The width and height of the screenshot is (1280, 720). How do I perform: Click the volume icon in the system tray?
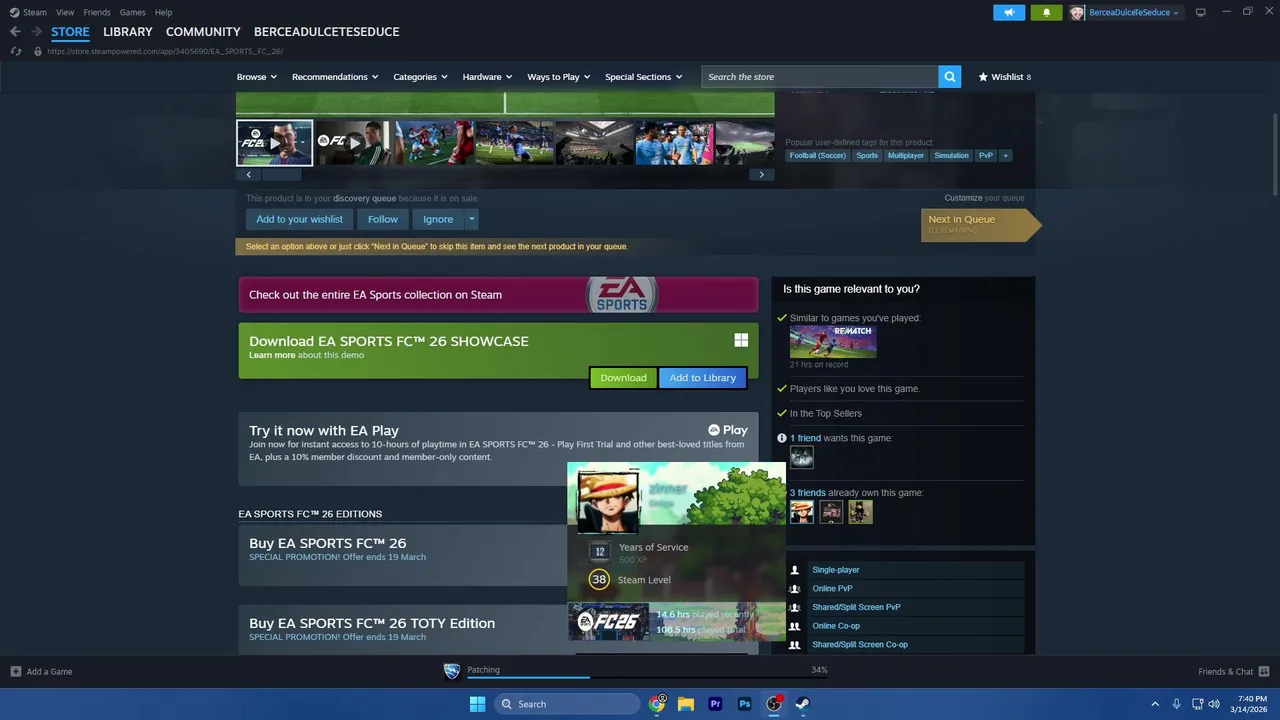click(1214, 704)
